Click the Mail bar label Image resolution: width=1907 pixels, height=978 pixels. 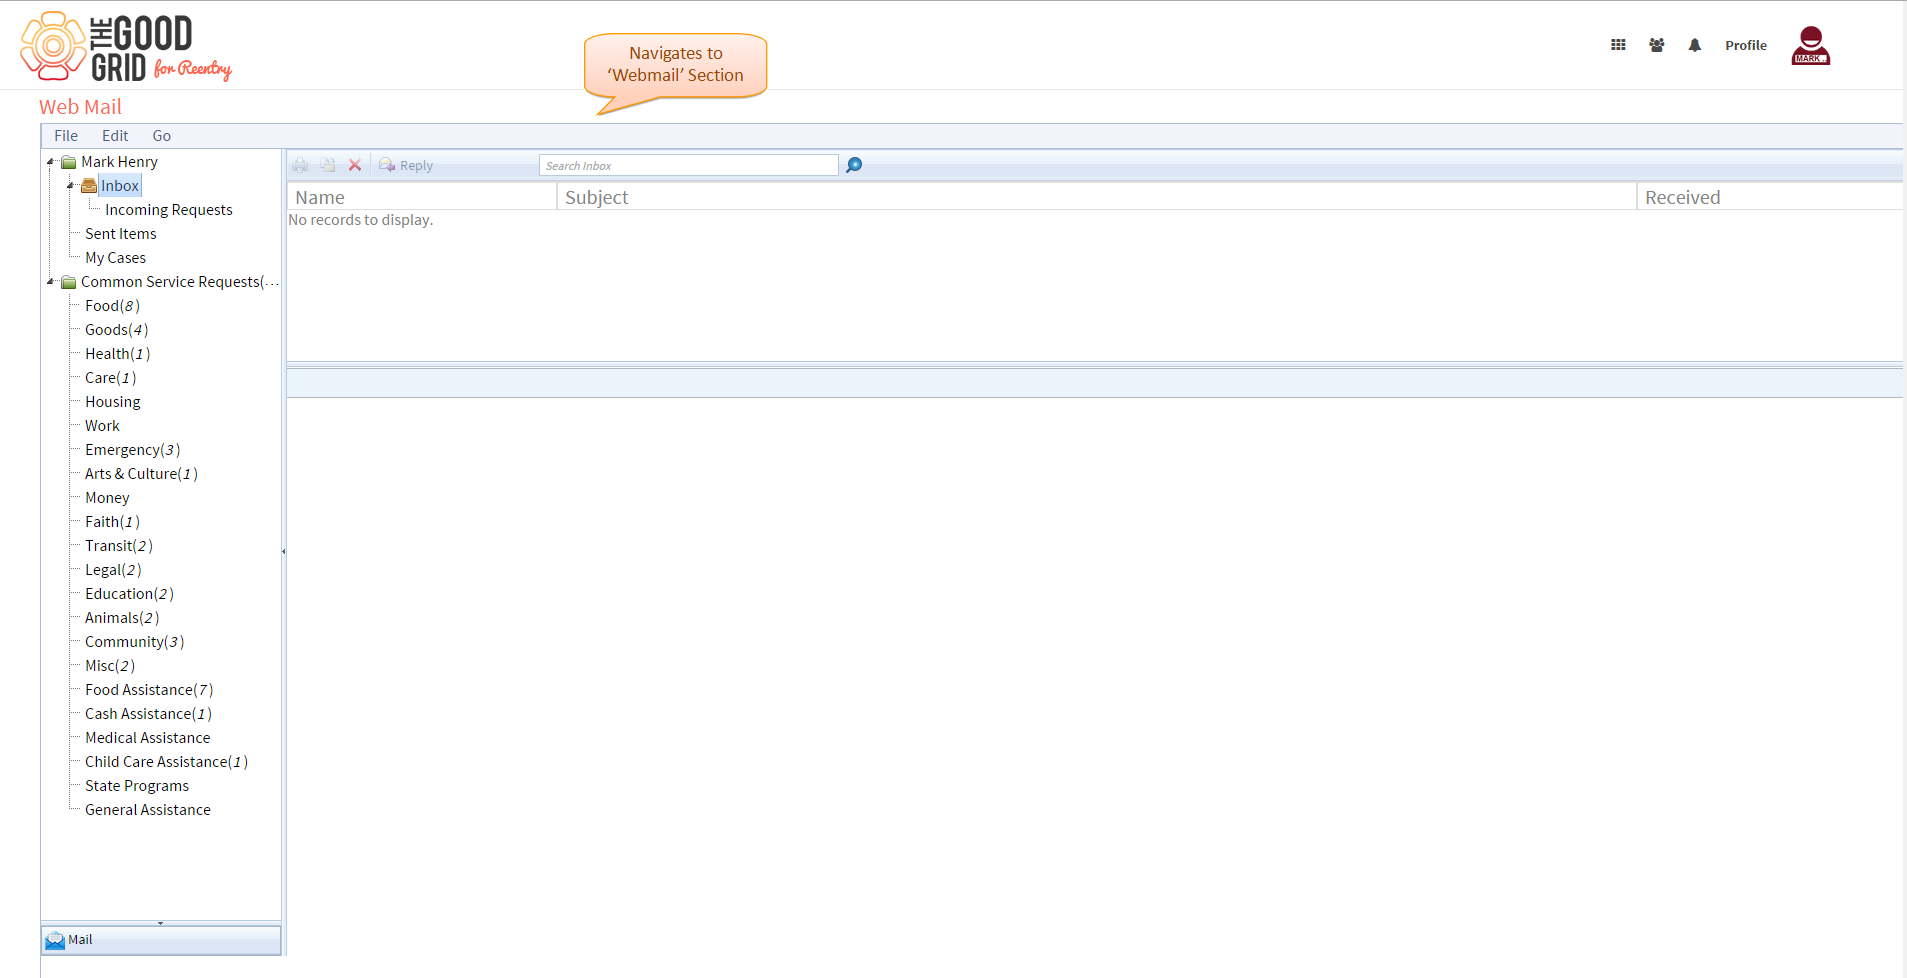tap(80, 940)
